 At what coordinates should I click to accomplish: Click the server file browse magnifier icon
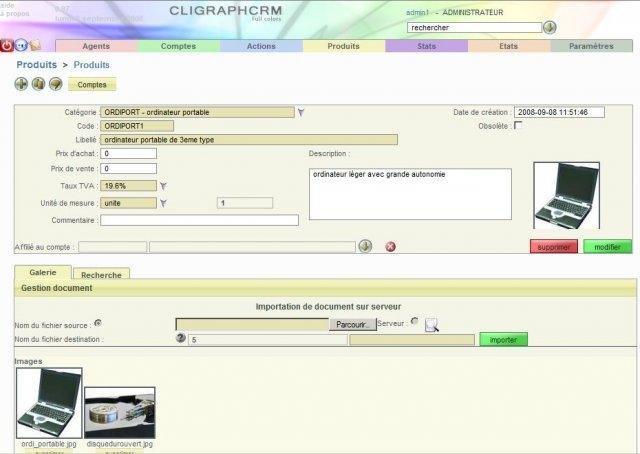431,324
